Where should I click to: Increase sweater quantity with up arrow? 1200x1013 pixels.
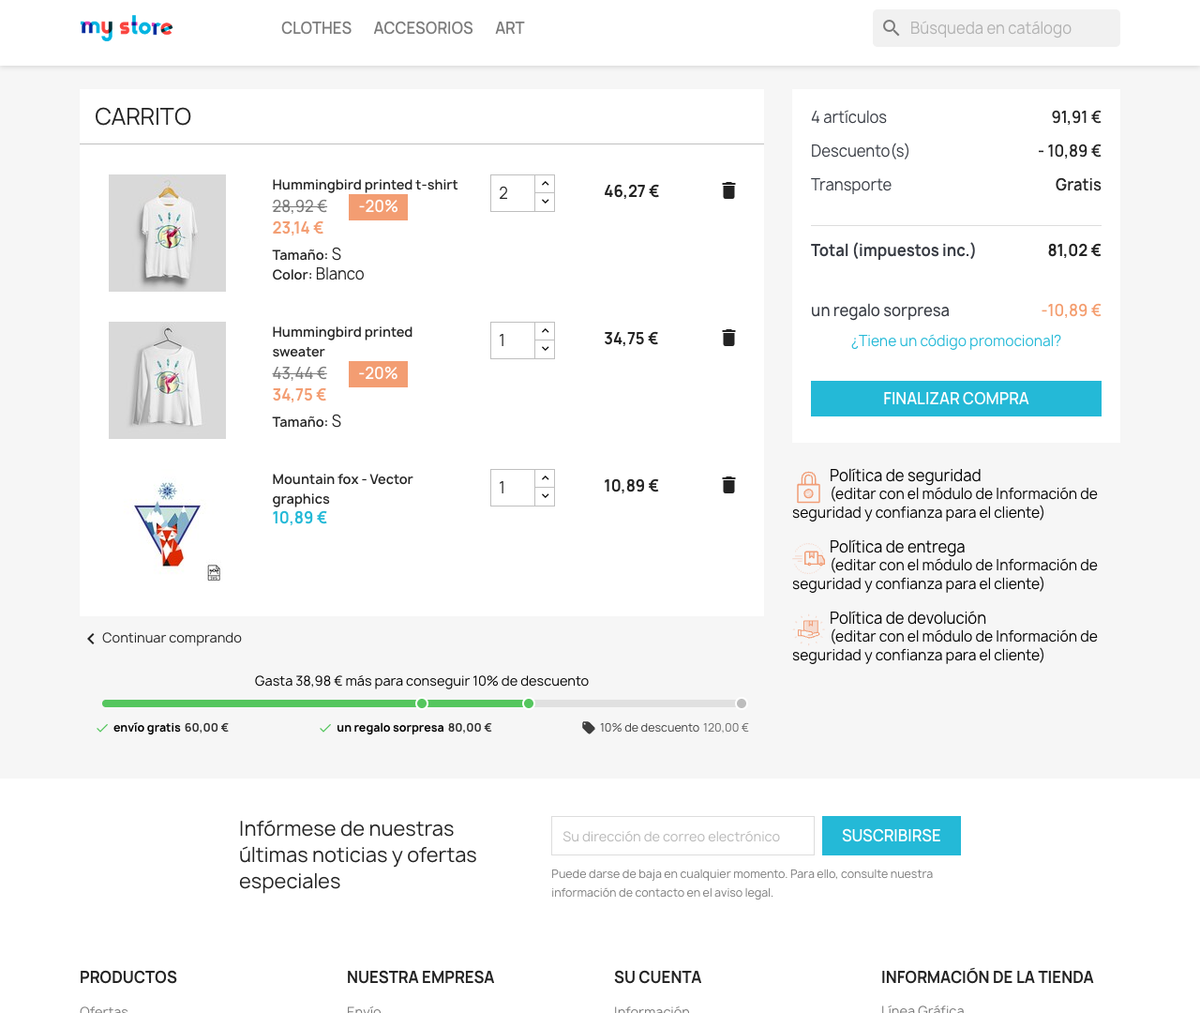pos(545,331)
